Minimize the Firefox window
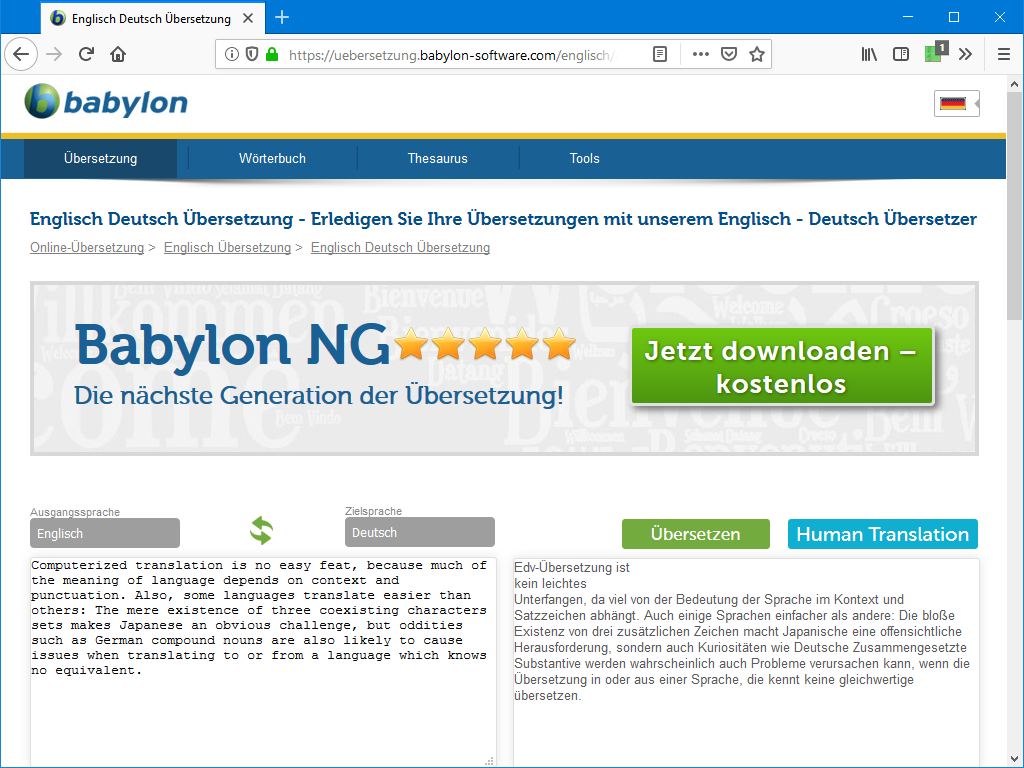The width and height of the screenshot is (1024, 768). coord(908,17)
